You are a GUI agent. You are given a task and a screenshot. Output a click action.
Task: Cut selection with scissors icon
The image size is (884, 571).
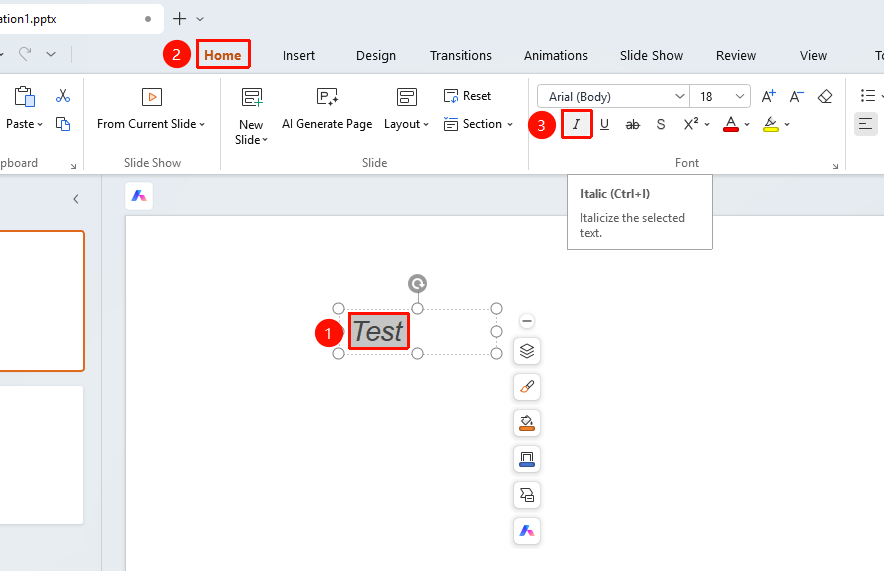point(63,96)
